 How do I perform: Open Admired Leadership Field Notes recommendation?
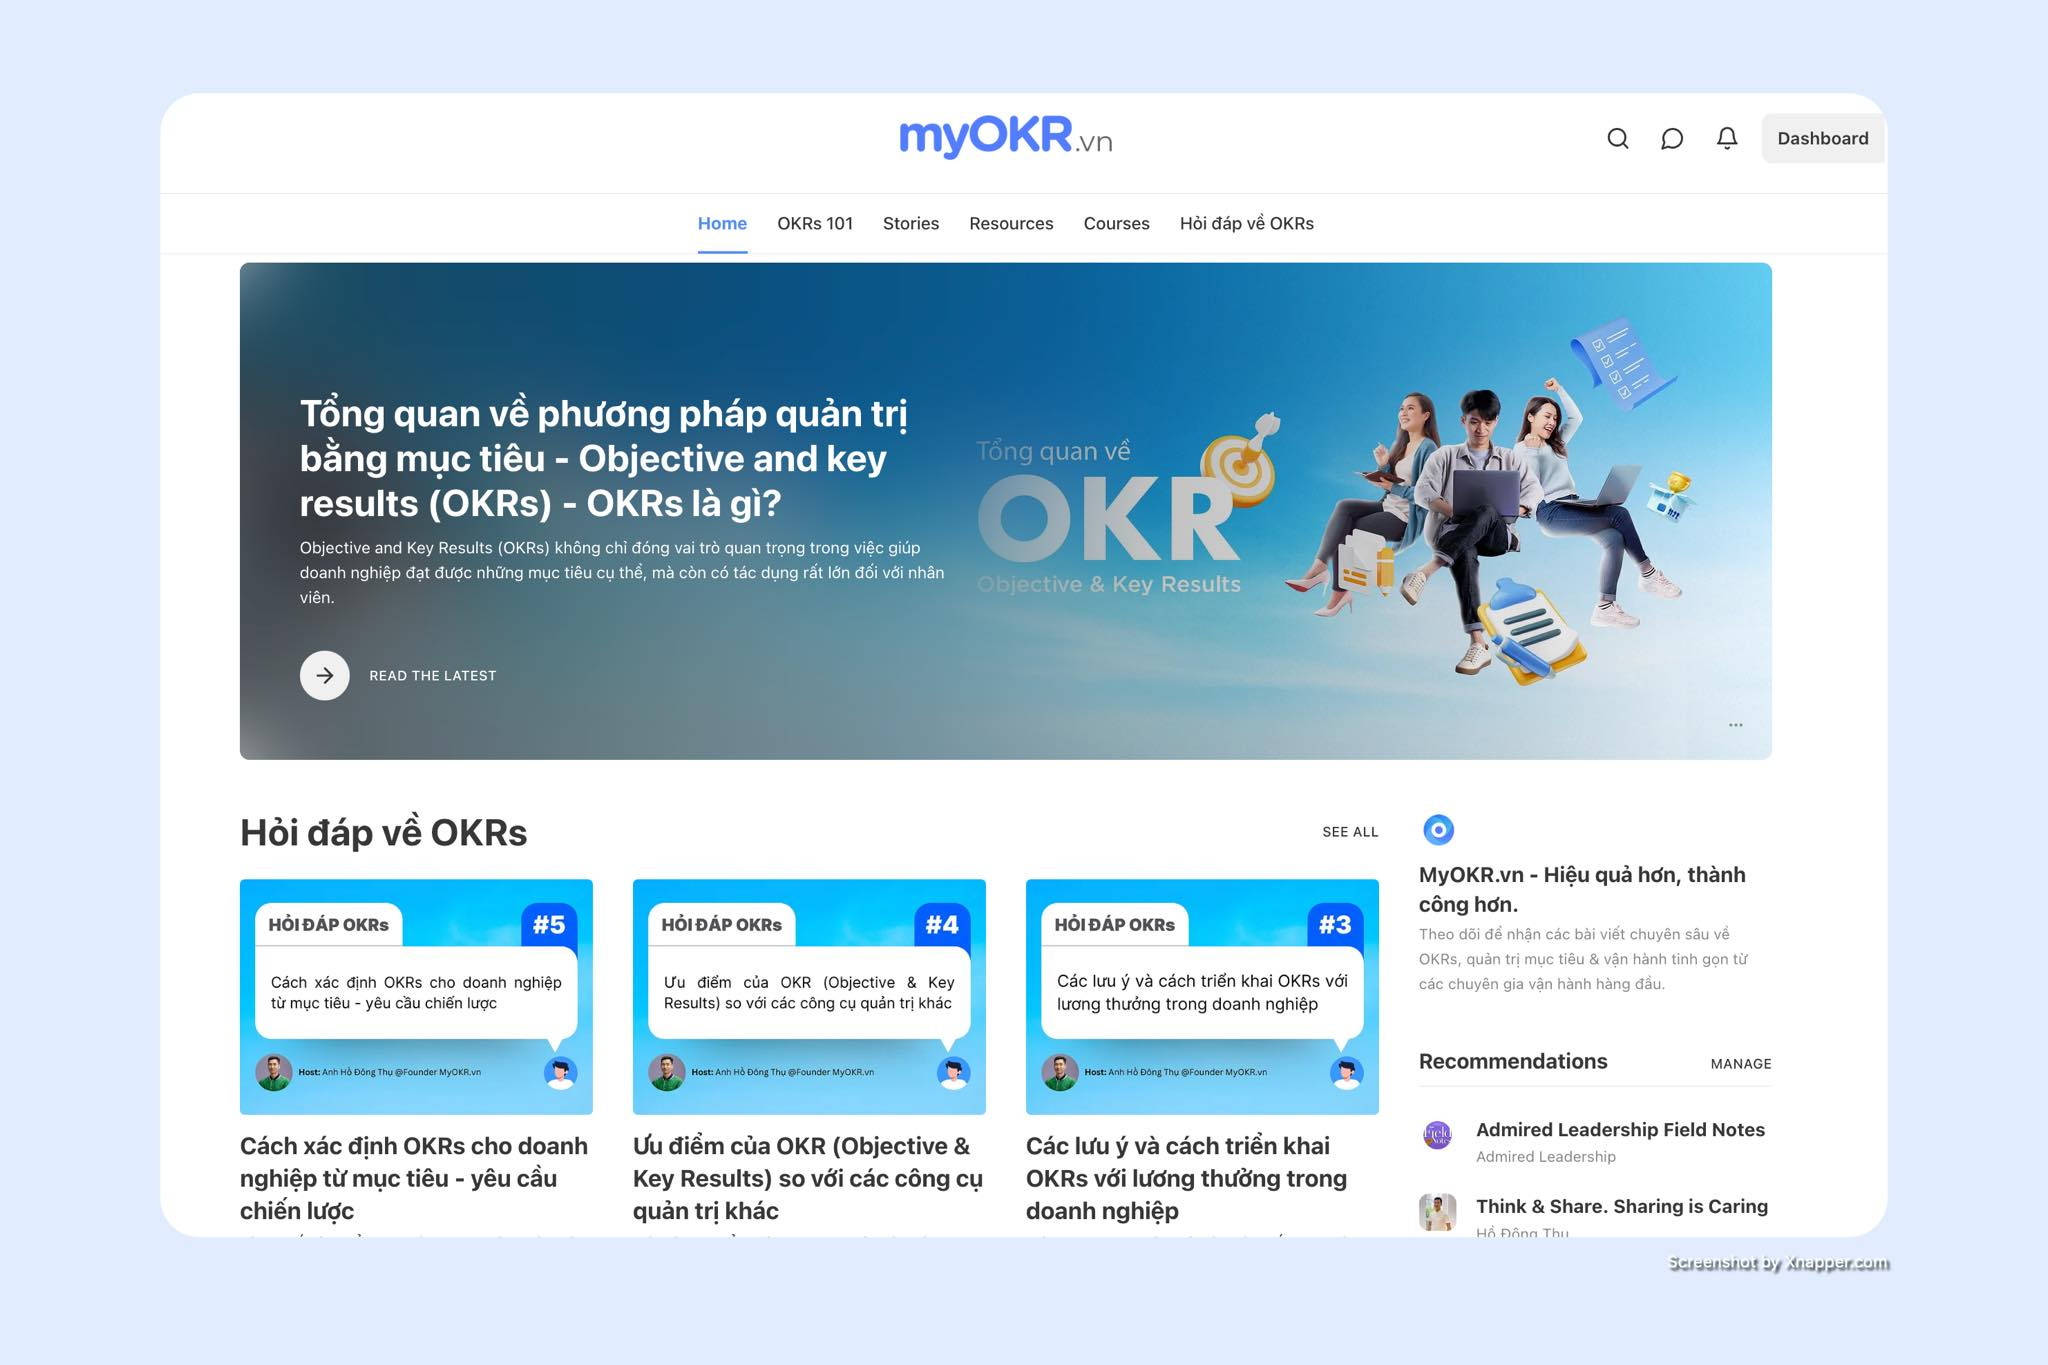[1620, 1129]
